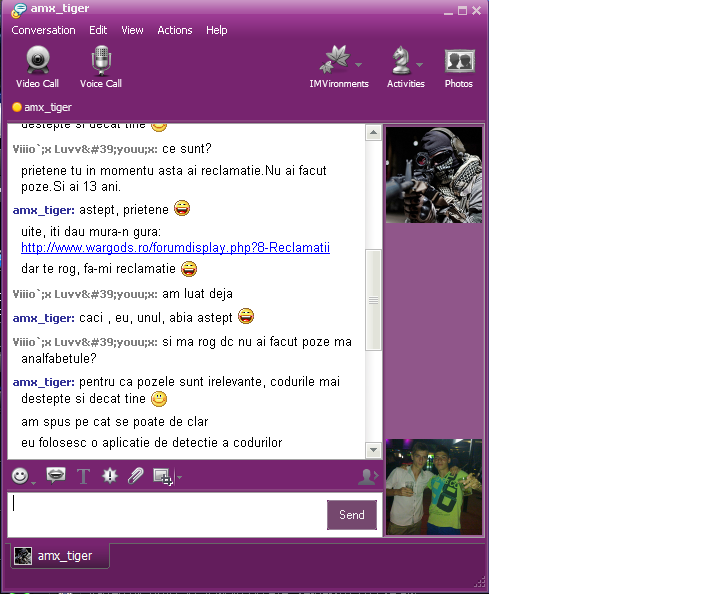Open the Conversation menu
Image resolution: width=720 pixels, height=594 pixels.
tap(44, 30)
